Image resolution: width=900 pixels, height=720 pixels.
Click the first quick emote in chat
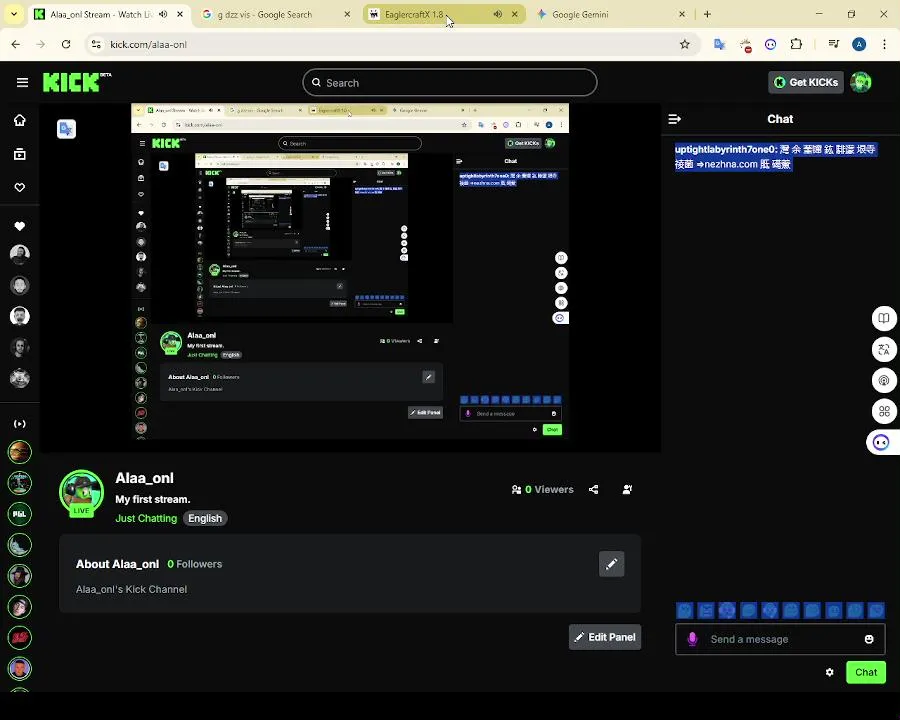pos(685,610)
